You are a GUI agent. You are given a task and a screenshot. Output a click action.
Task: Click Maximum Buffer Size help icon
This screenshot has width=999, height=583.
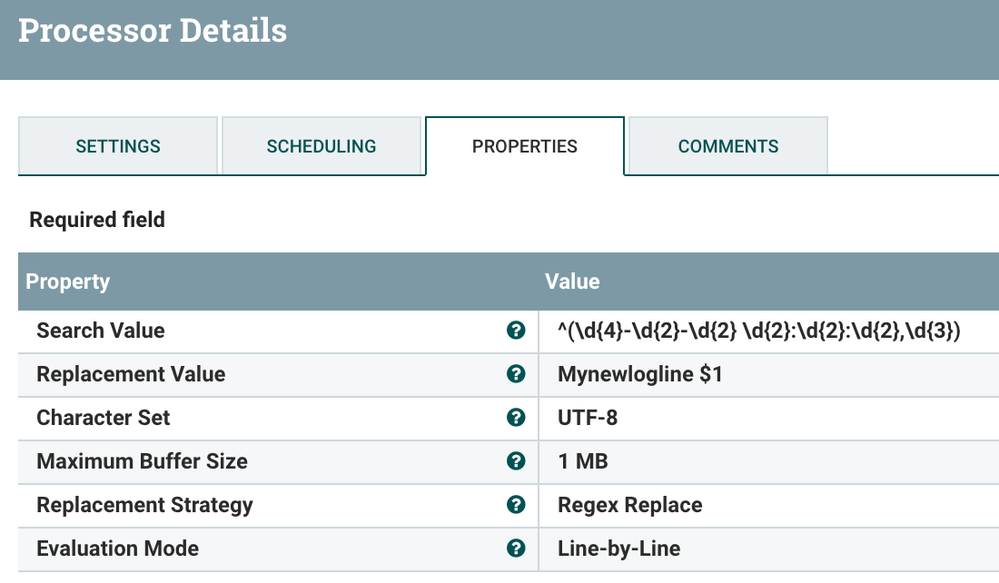[x=516, y=461]
